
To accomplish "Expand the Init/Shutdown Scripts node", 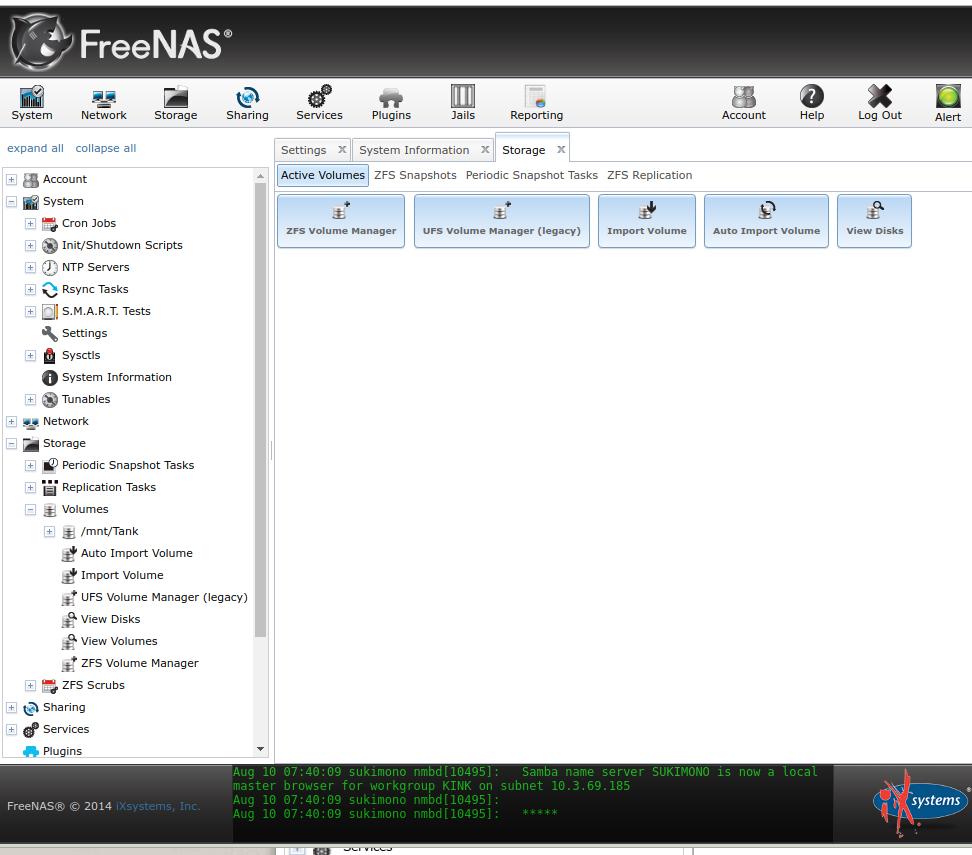I will pos(30,246).
